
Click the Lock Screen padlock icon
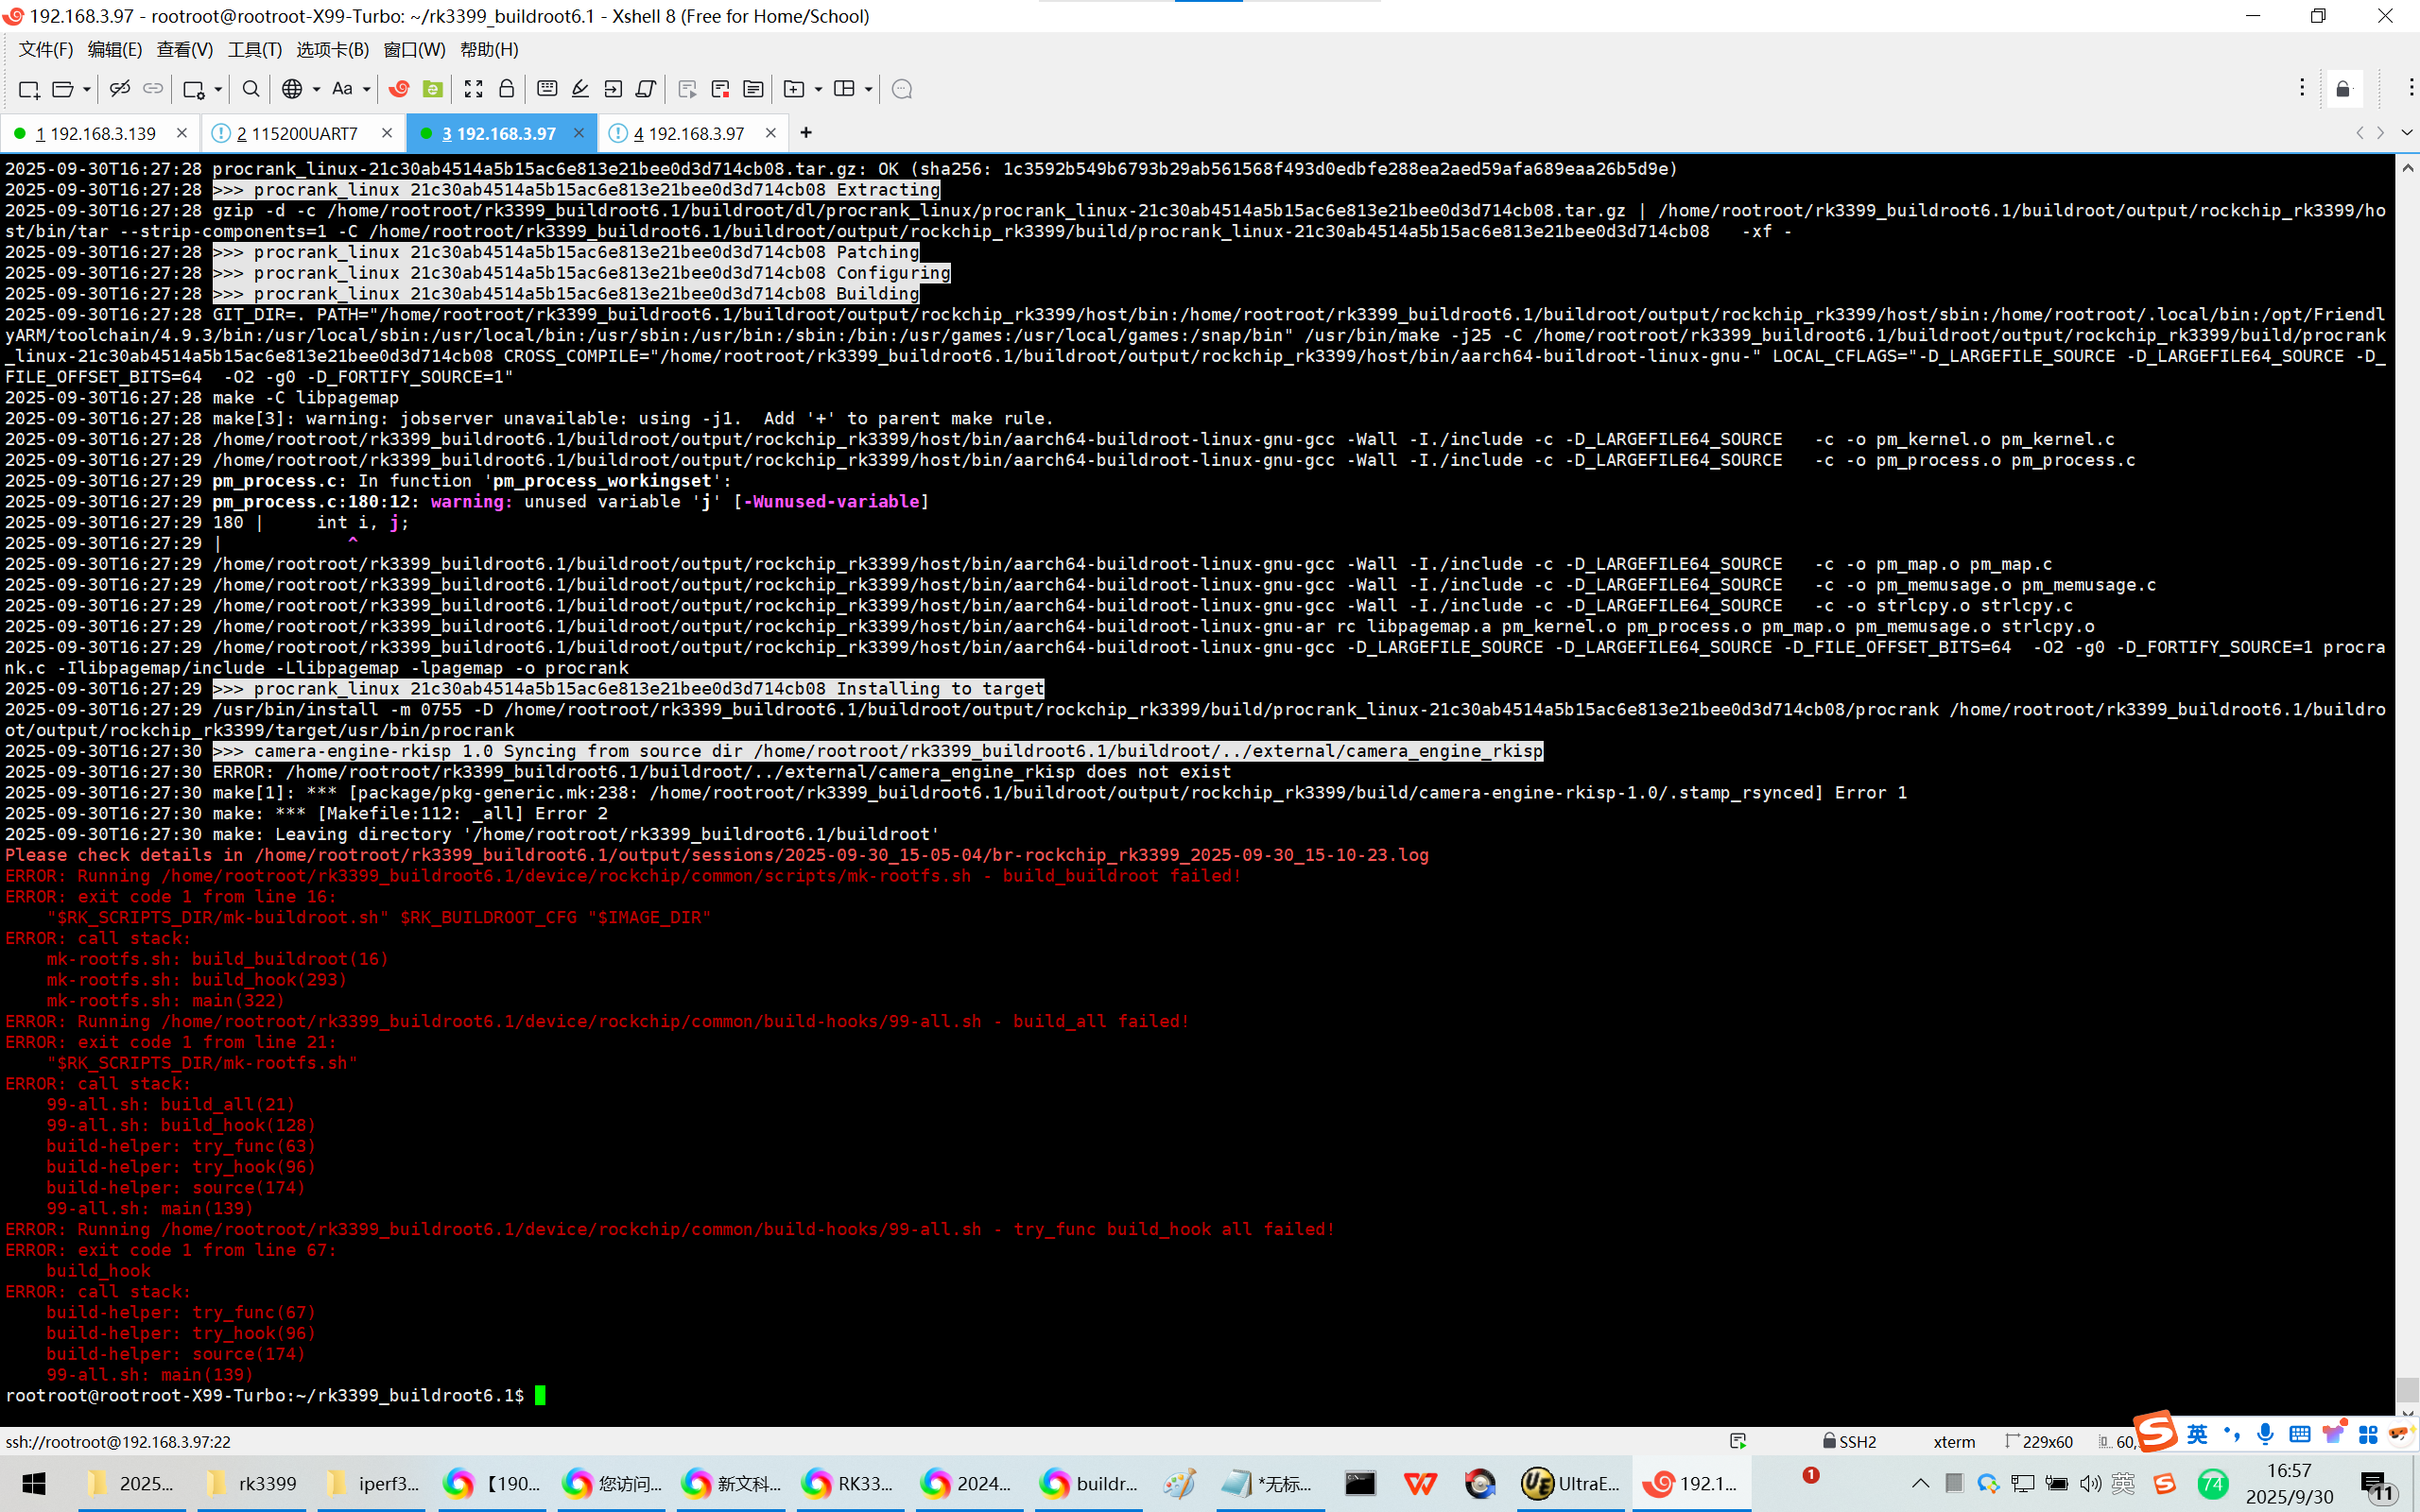pyautogui.click(x=506, y=89)
